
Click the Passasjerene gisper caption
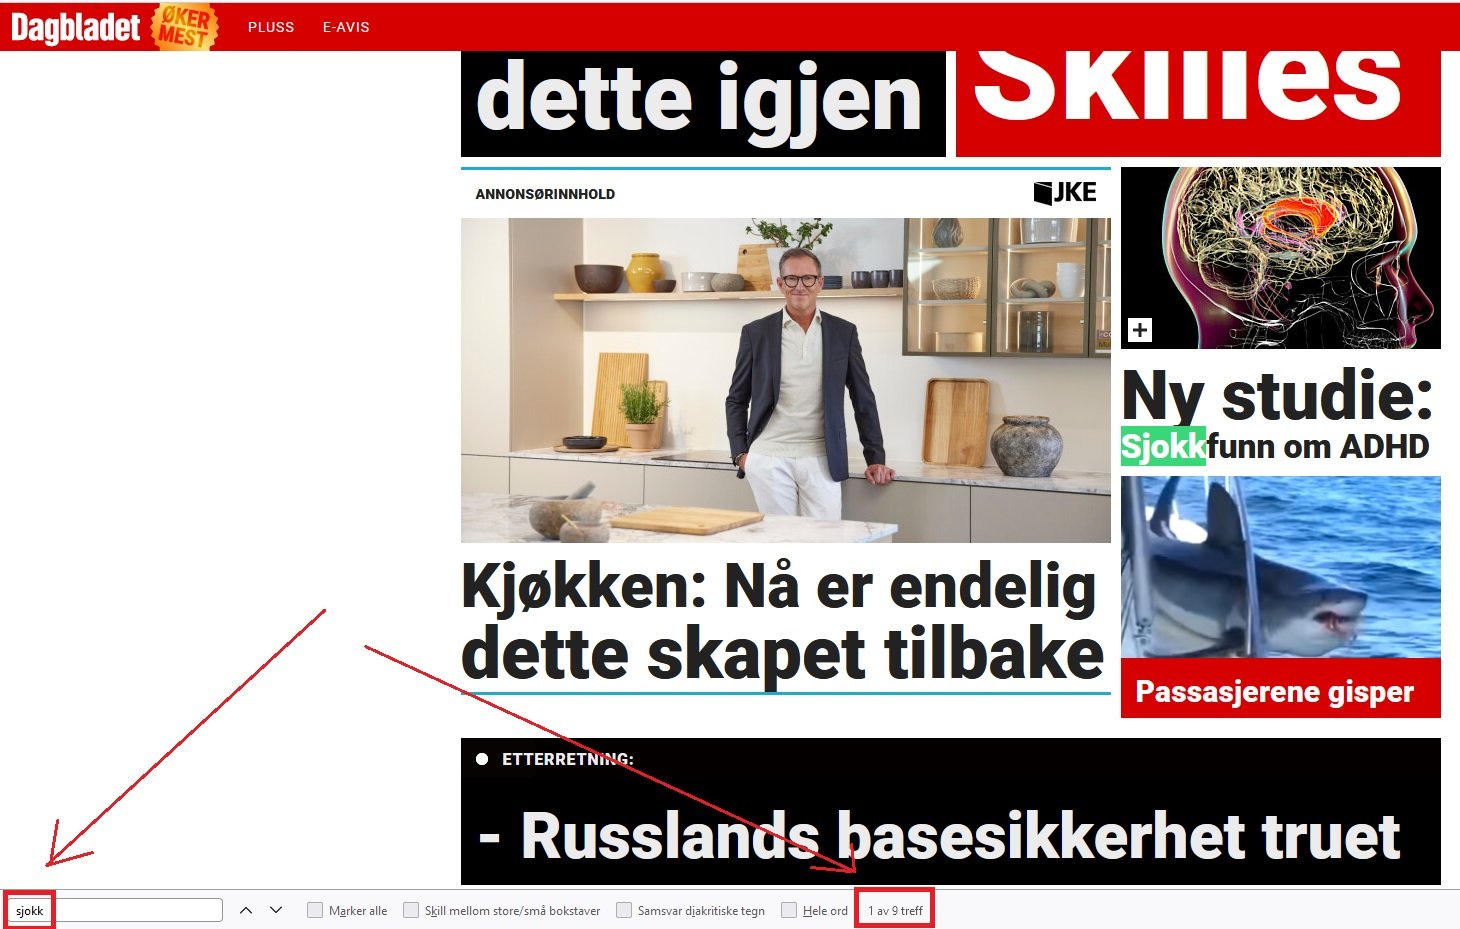1275,691
